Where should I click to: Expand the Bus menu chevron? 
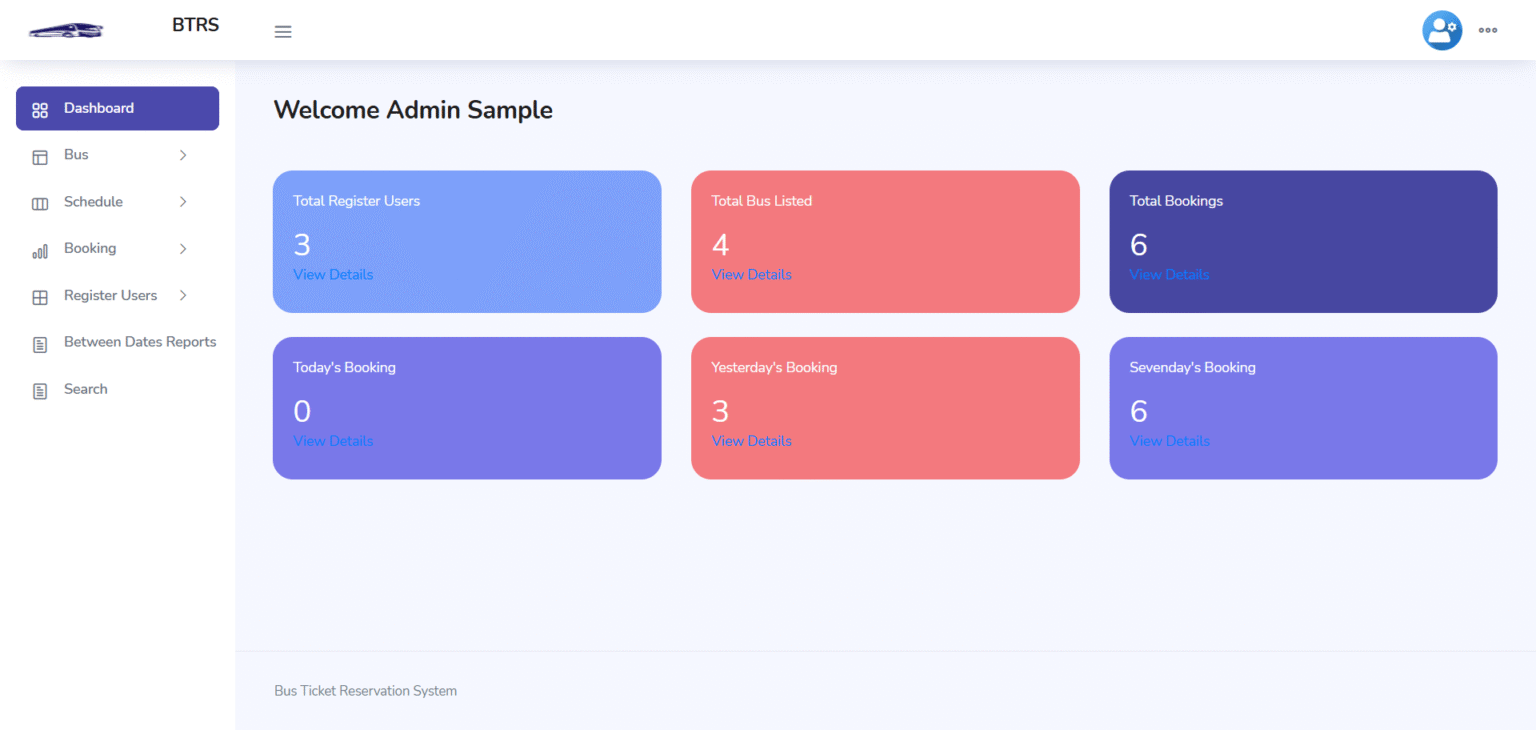[182, 155]
